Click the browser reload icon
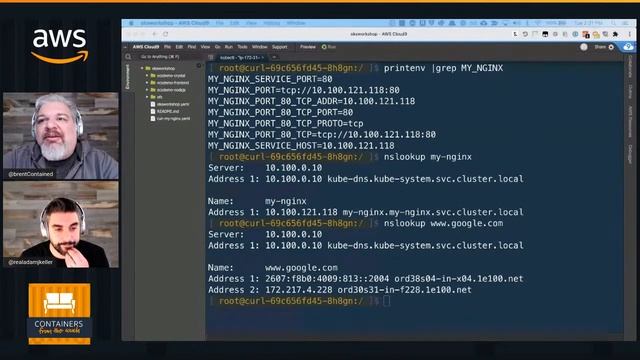The height and width of the screenshot is (360, 640). (x=165, y=34)
